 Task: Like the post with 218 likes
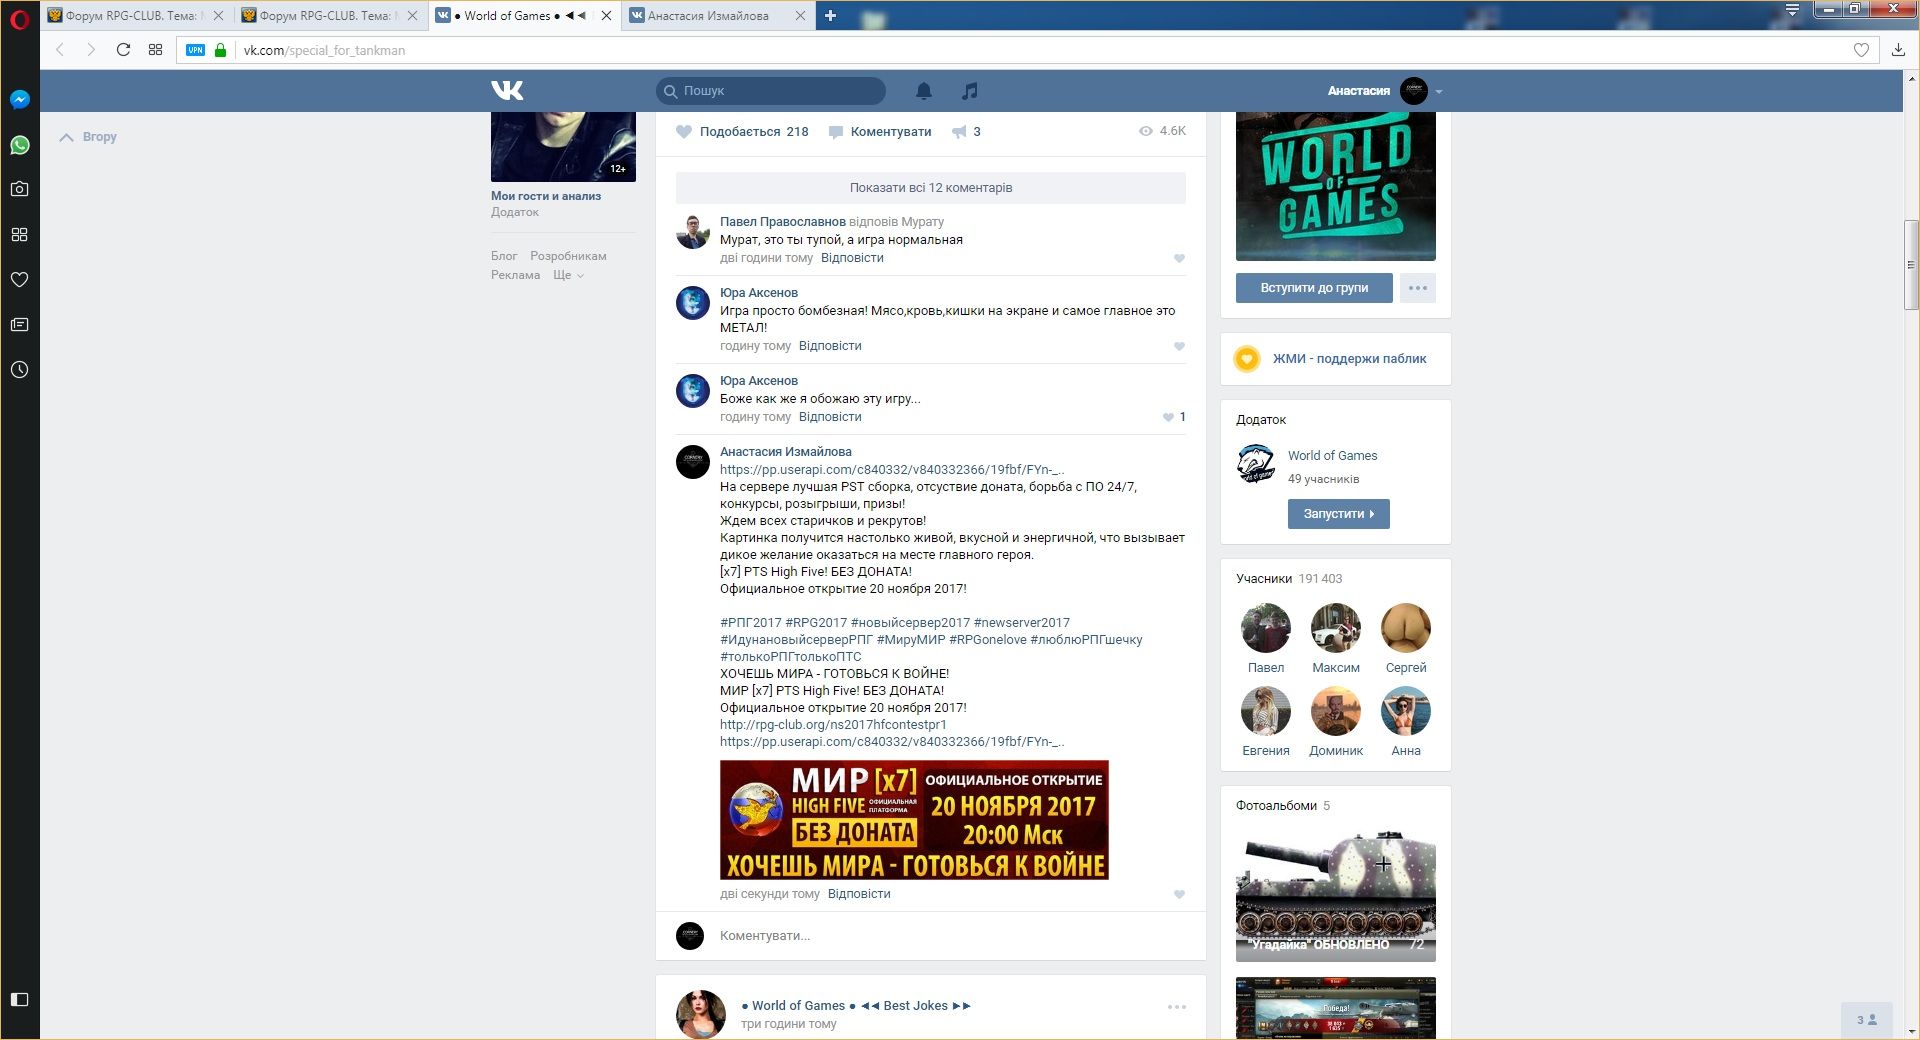coord(742,132)
